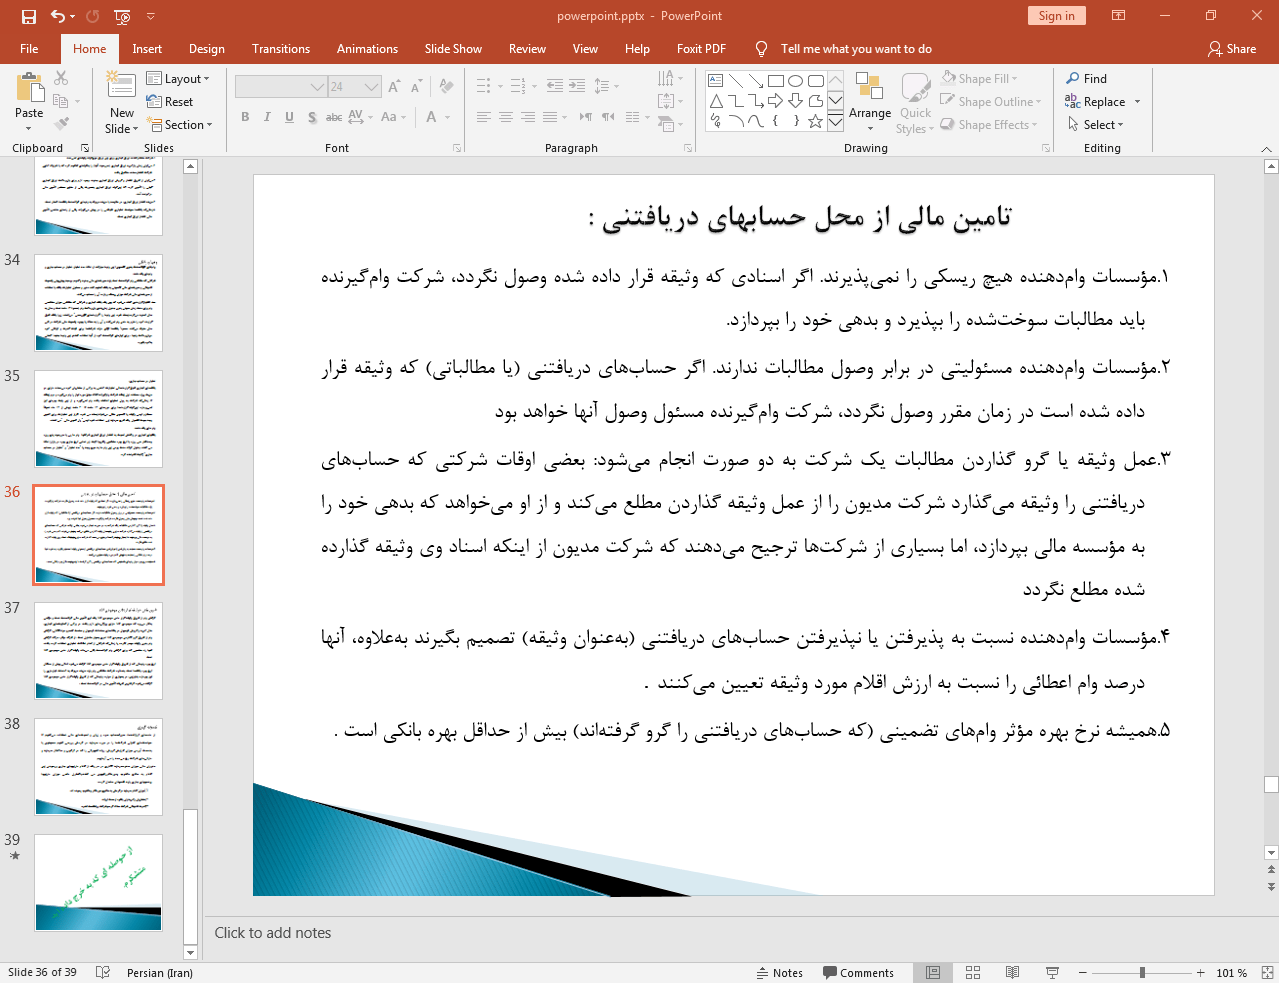The width and height of the screenshot is (1279, 983).
Task: Click the Find button
Action: (1087, 79)
